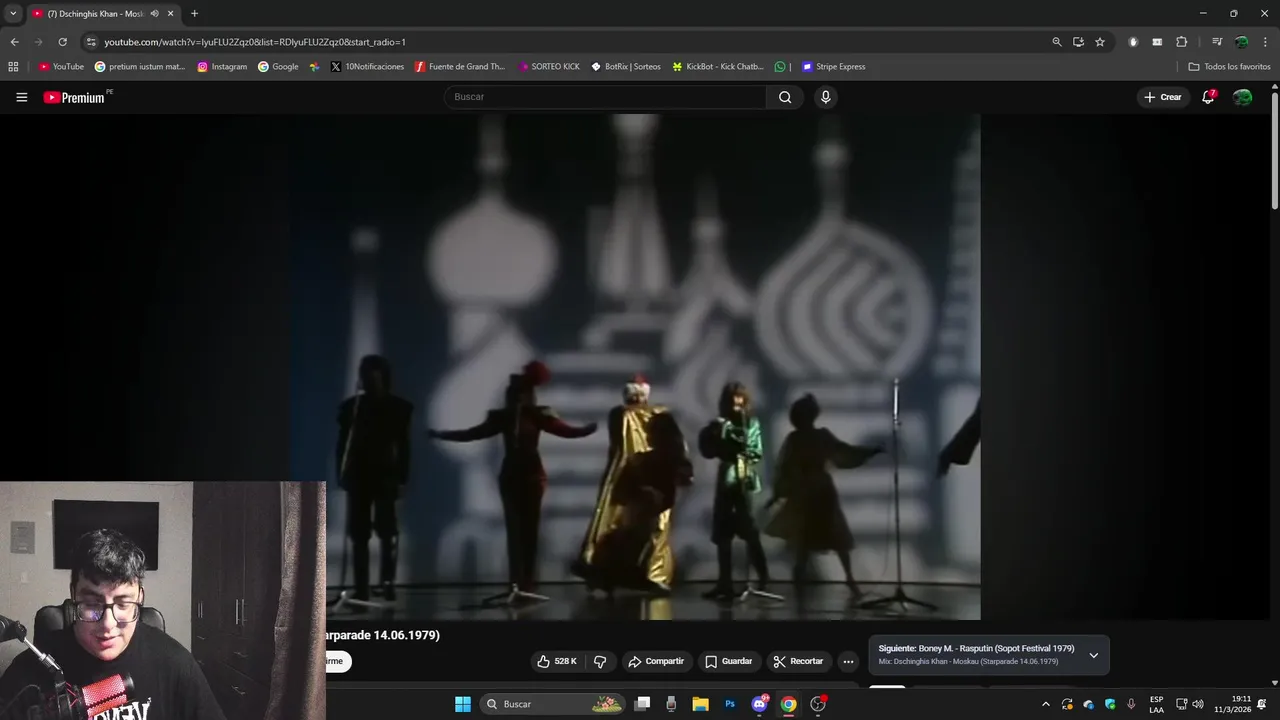Mute the tab via speaker icon
The height and width of the screenshot is (720, 1280).
tap(154, 13)
